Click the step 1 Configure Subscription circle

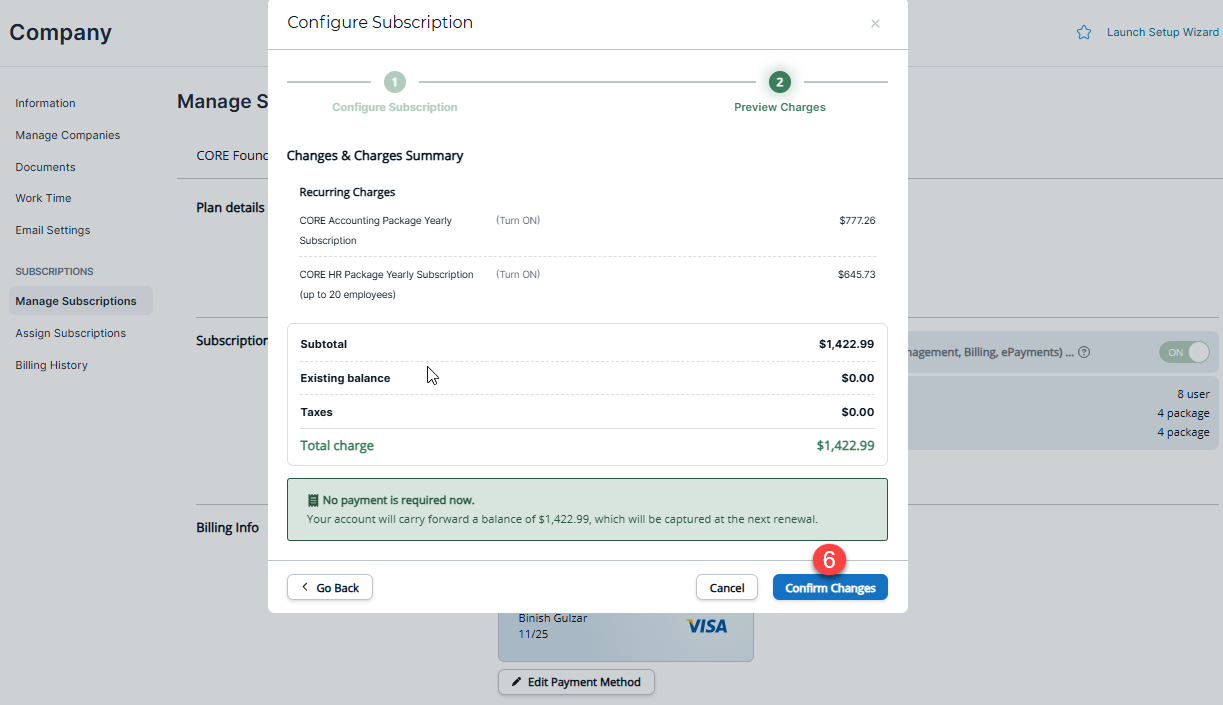tap(394, 82)
